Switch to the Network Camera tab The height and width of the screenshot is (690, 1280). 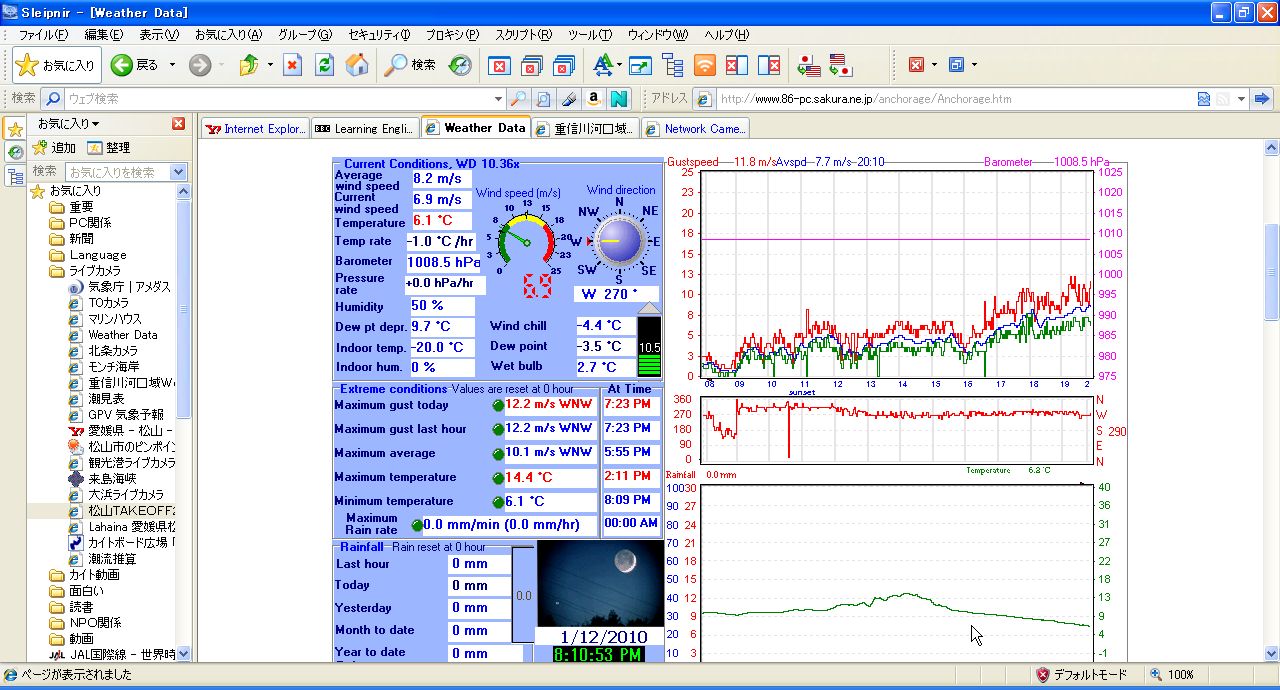(x=695, y=128)
